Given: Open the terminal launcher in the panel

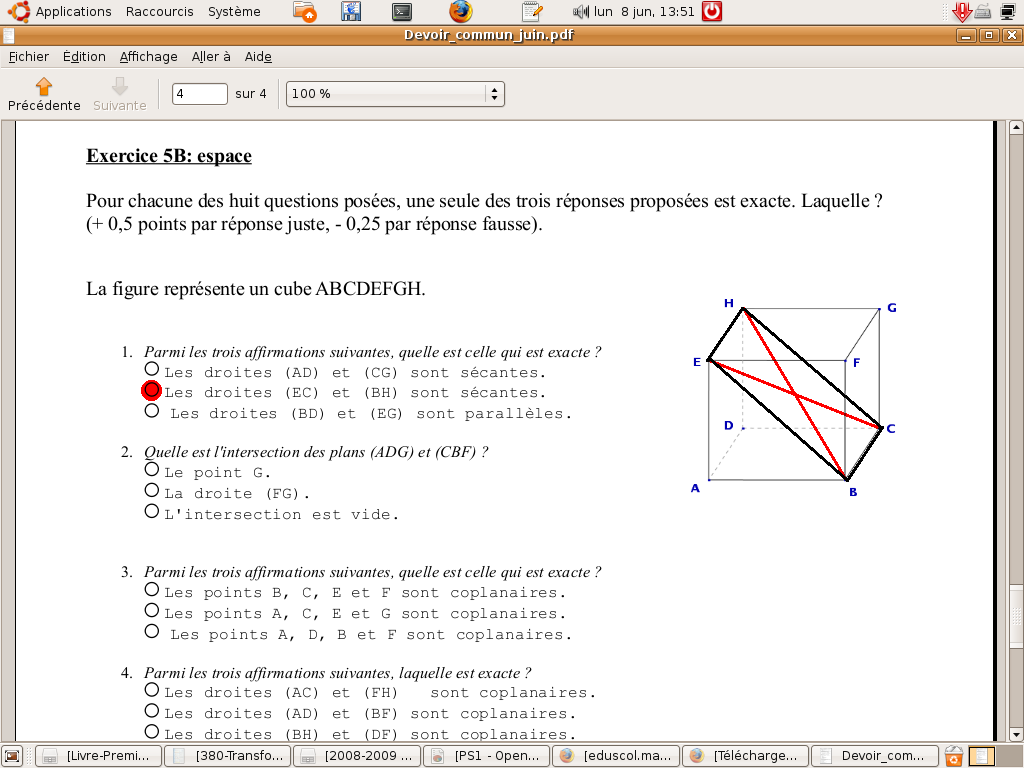Looking at the screenshot, I should 402,12.
